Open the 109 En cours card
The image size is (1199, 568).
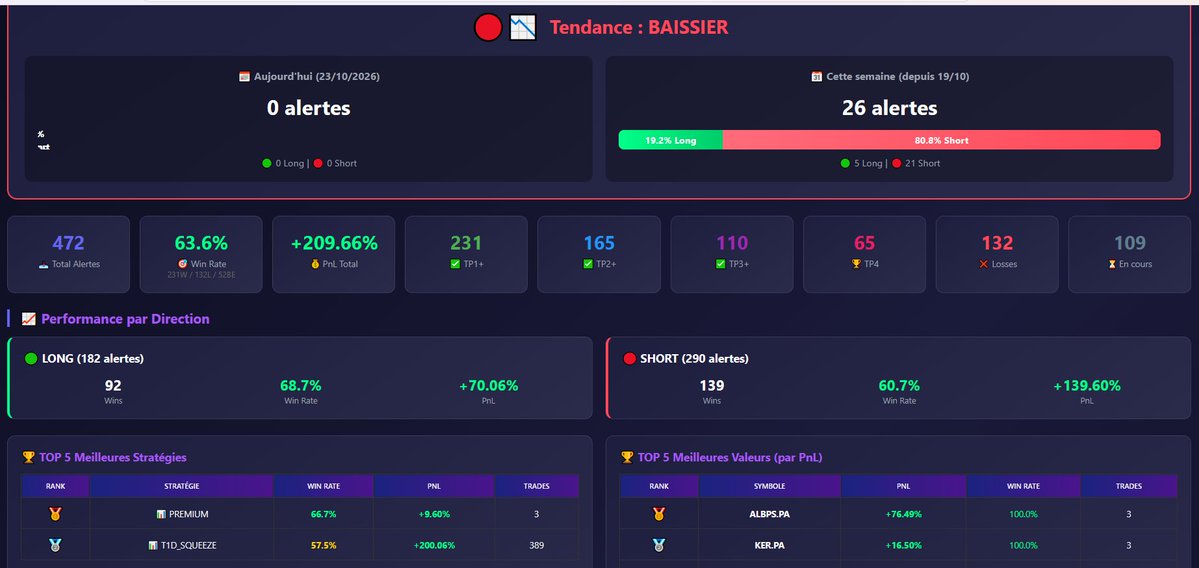point(1129,254)
